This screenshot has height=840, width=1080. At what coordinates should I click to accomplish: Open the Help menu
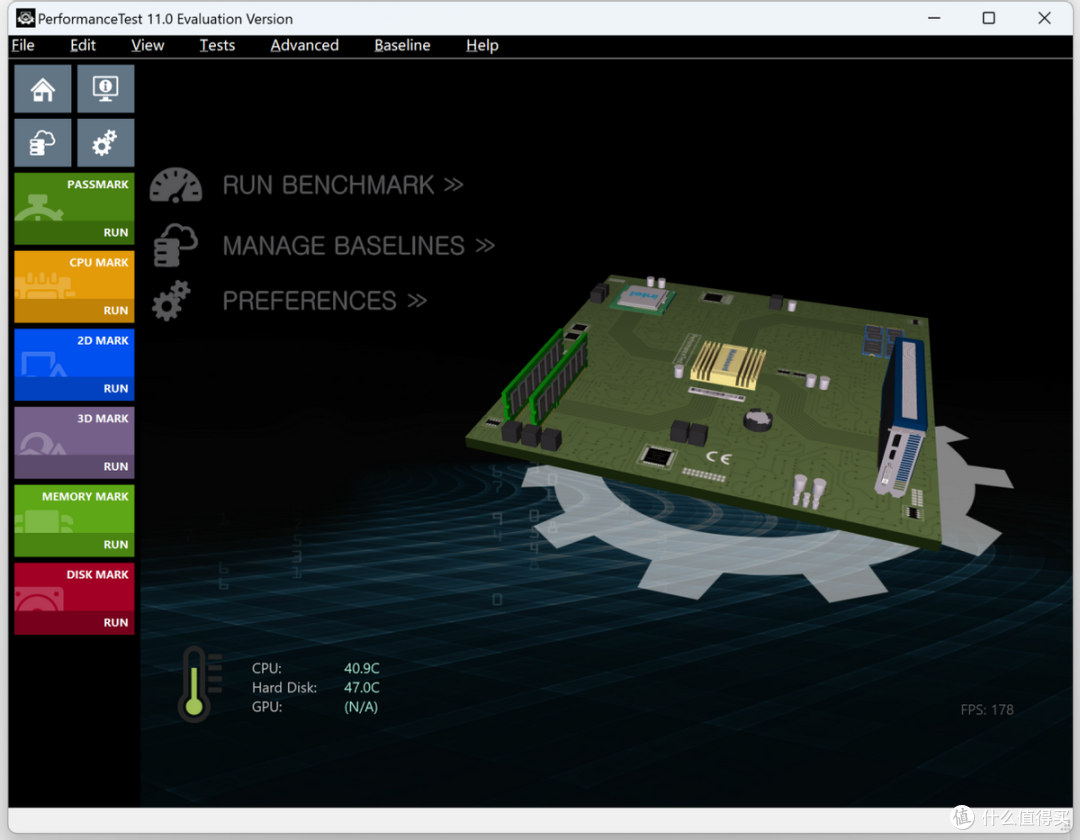(482, 45)
